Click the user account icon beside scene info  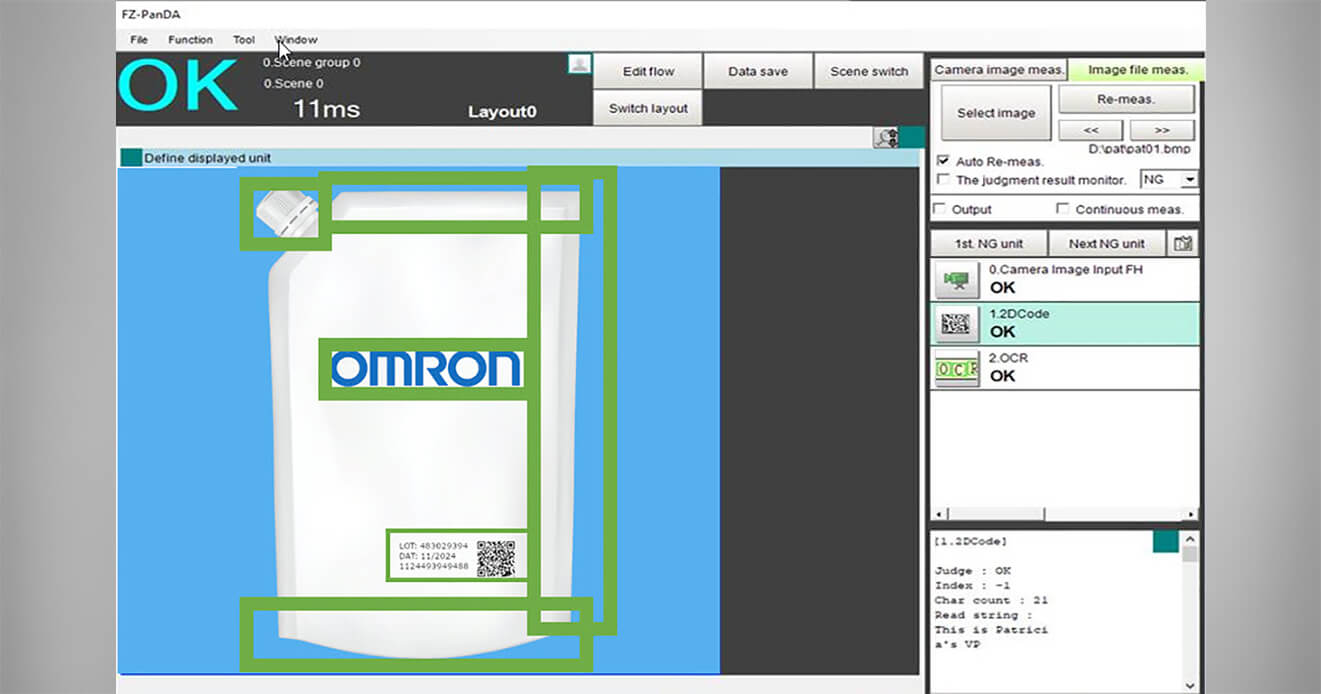tap(579, 64)
